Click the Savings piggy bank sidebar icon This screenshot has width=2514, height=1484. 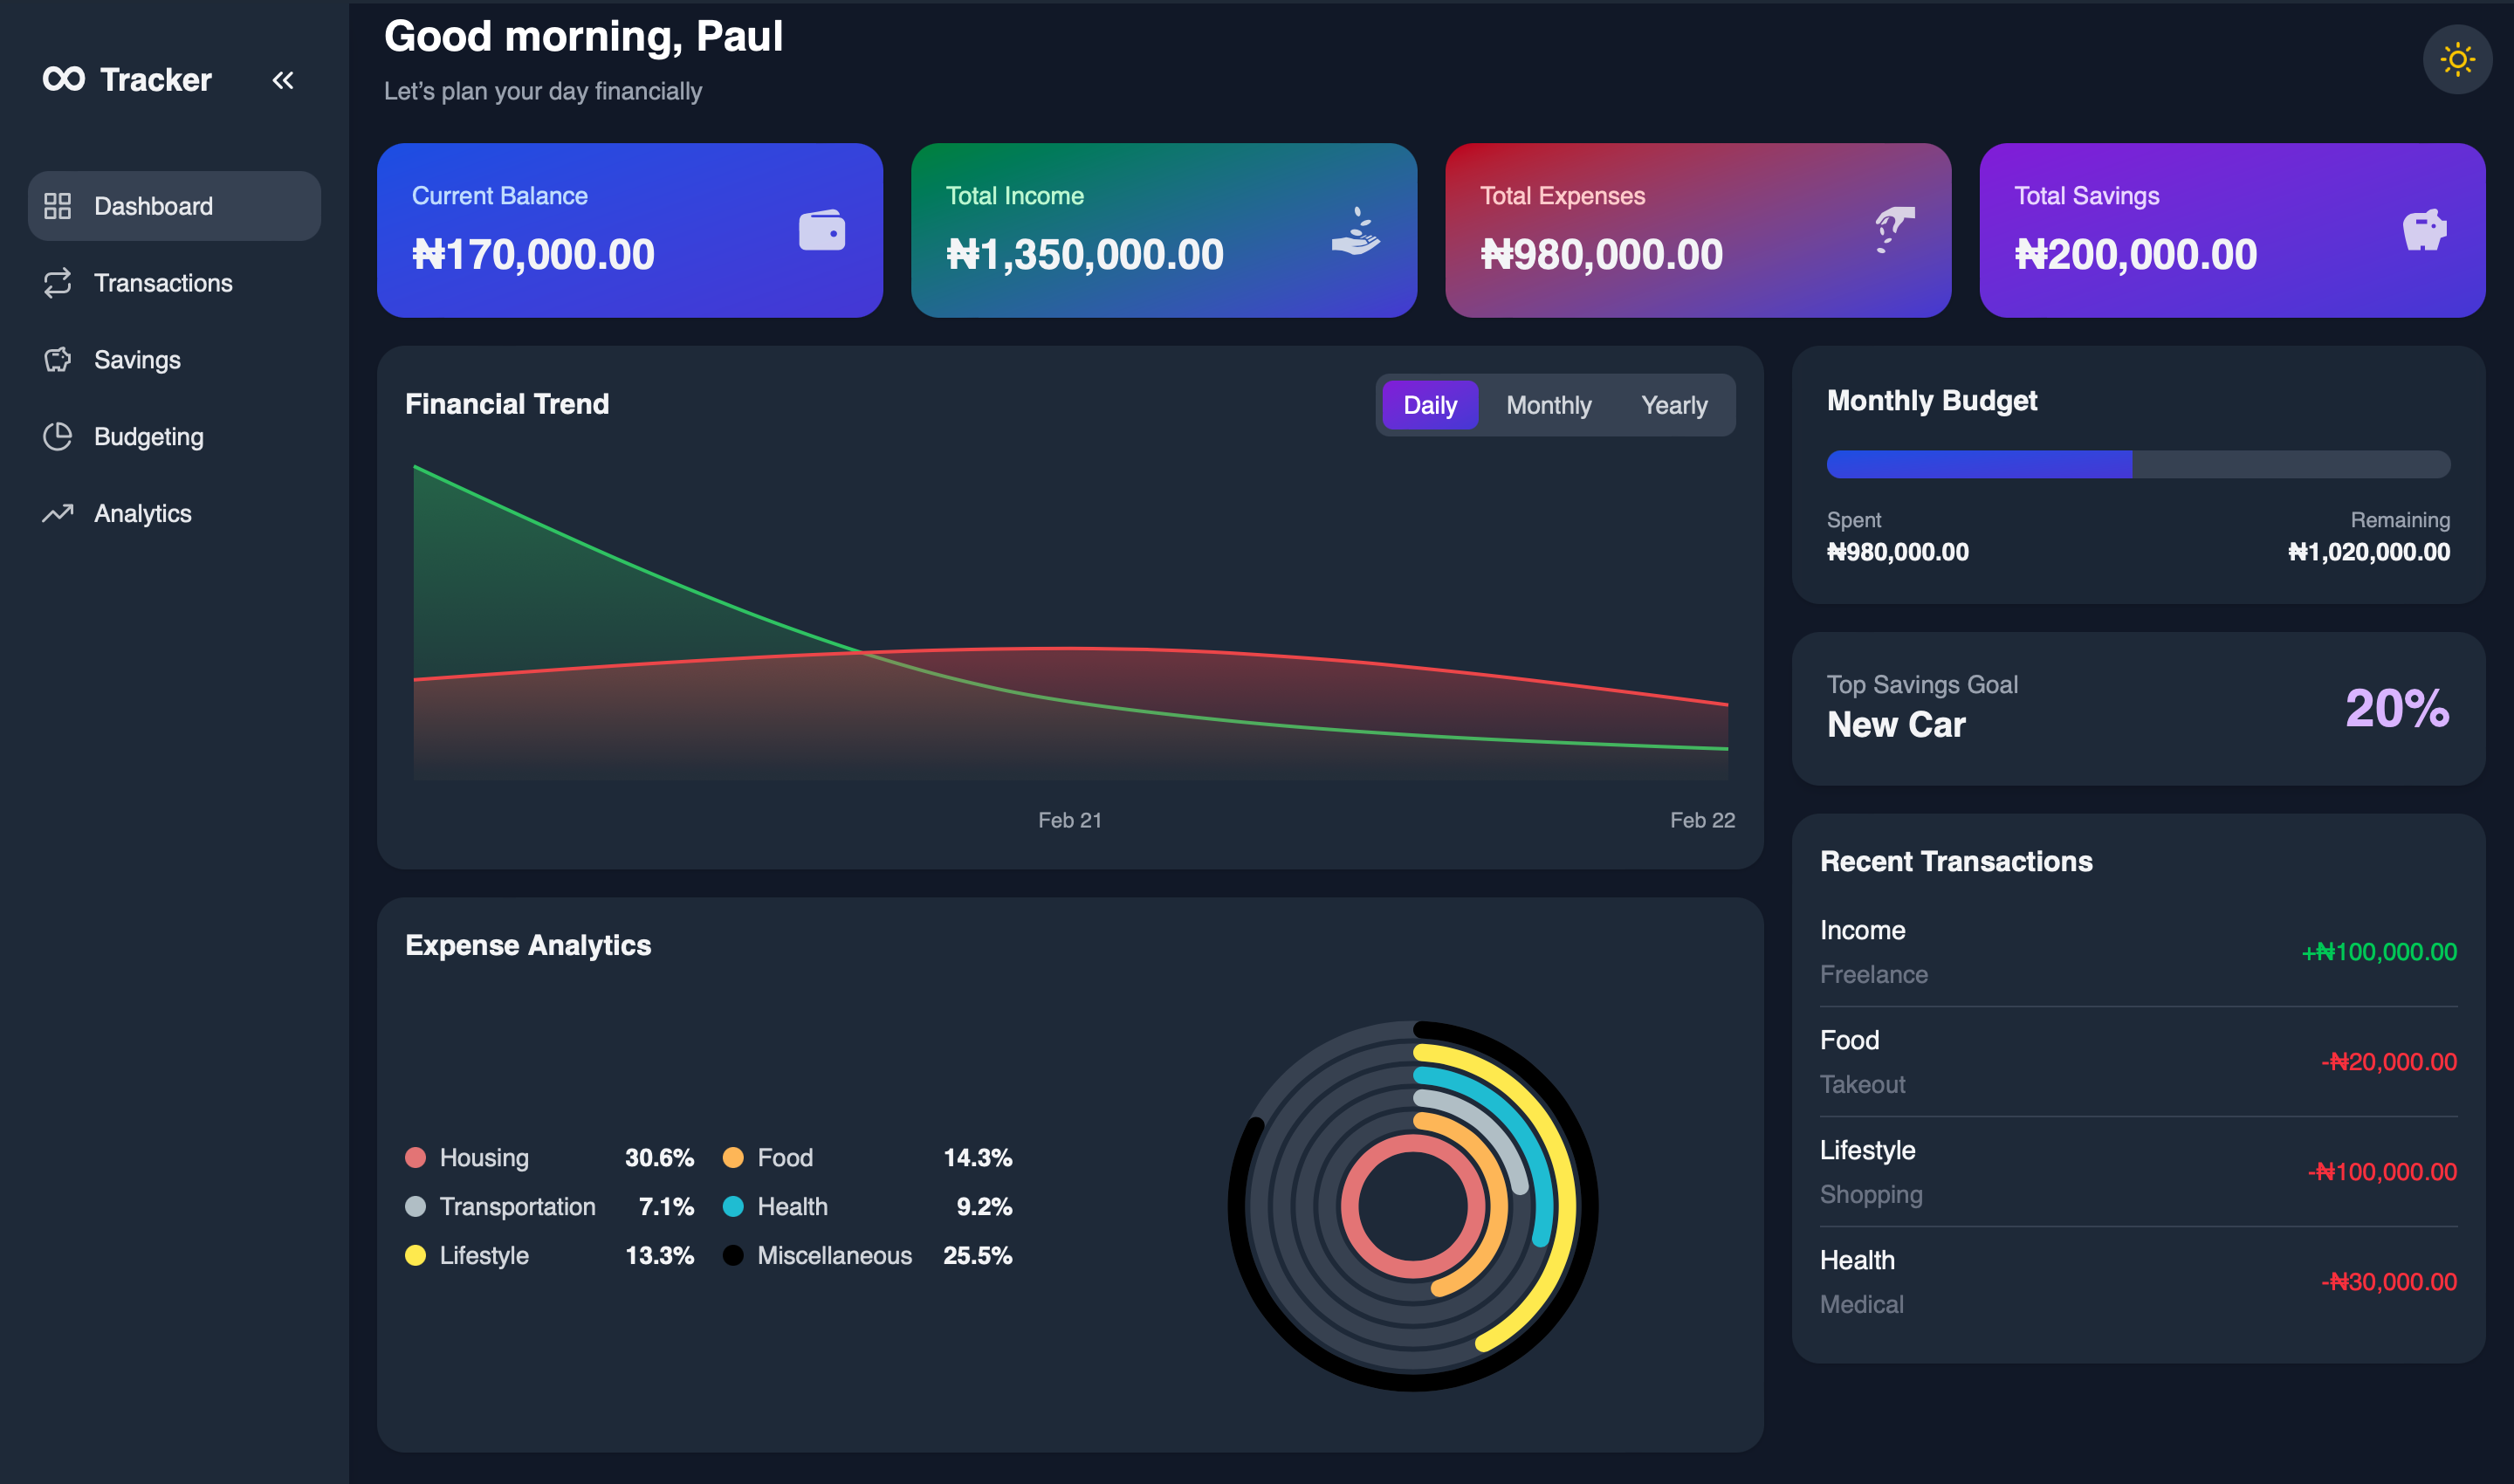pyautogui.click(x=57, y=360)
